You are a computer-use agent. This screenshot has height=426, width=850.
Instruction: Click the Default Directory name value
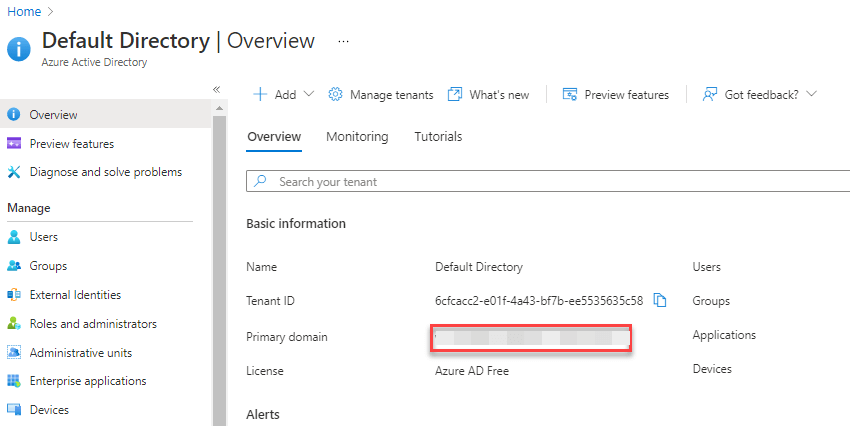click(x=479, y=267)
